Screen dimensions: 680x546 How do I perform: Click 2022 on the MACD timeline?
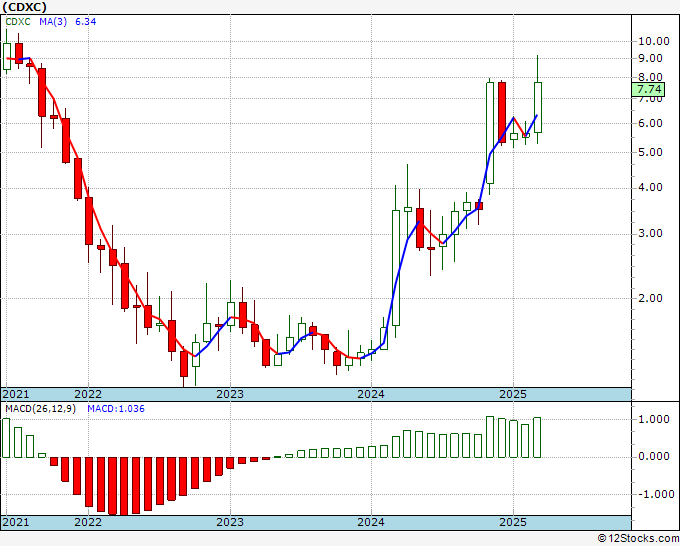pyautogui.click(x=88, y=522)
